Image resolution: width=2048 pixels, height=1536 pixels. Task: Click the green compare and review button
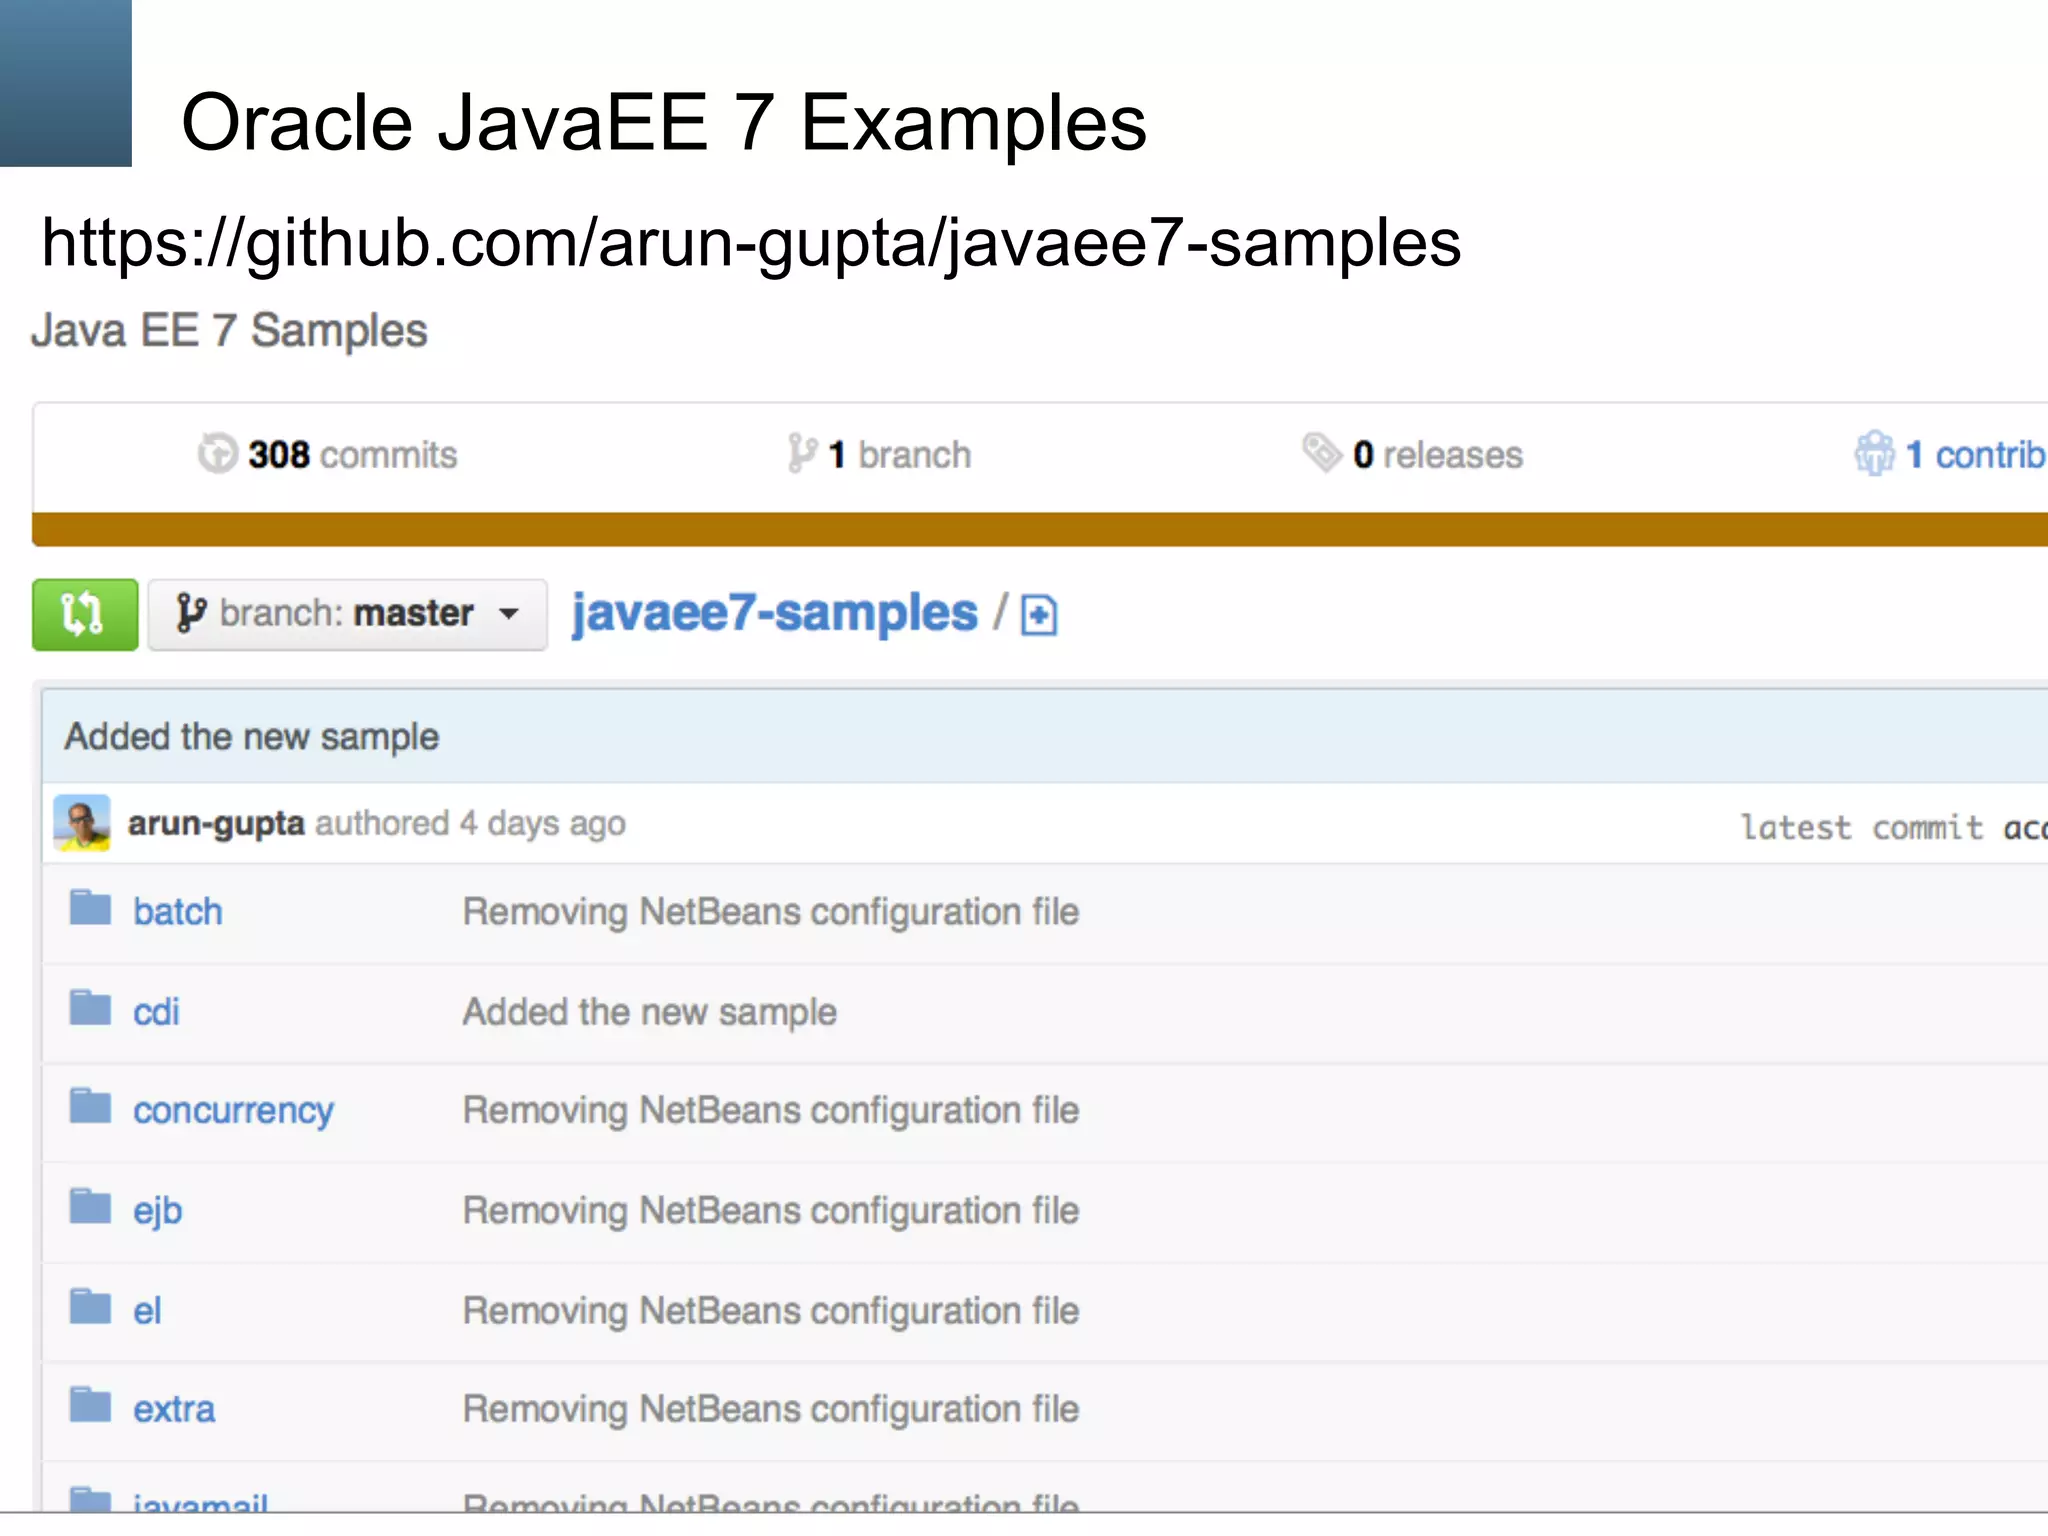(85, 614)
